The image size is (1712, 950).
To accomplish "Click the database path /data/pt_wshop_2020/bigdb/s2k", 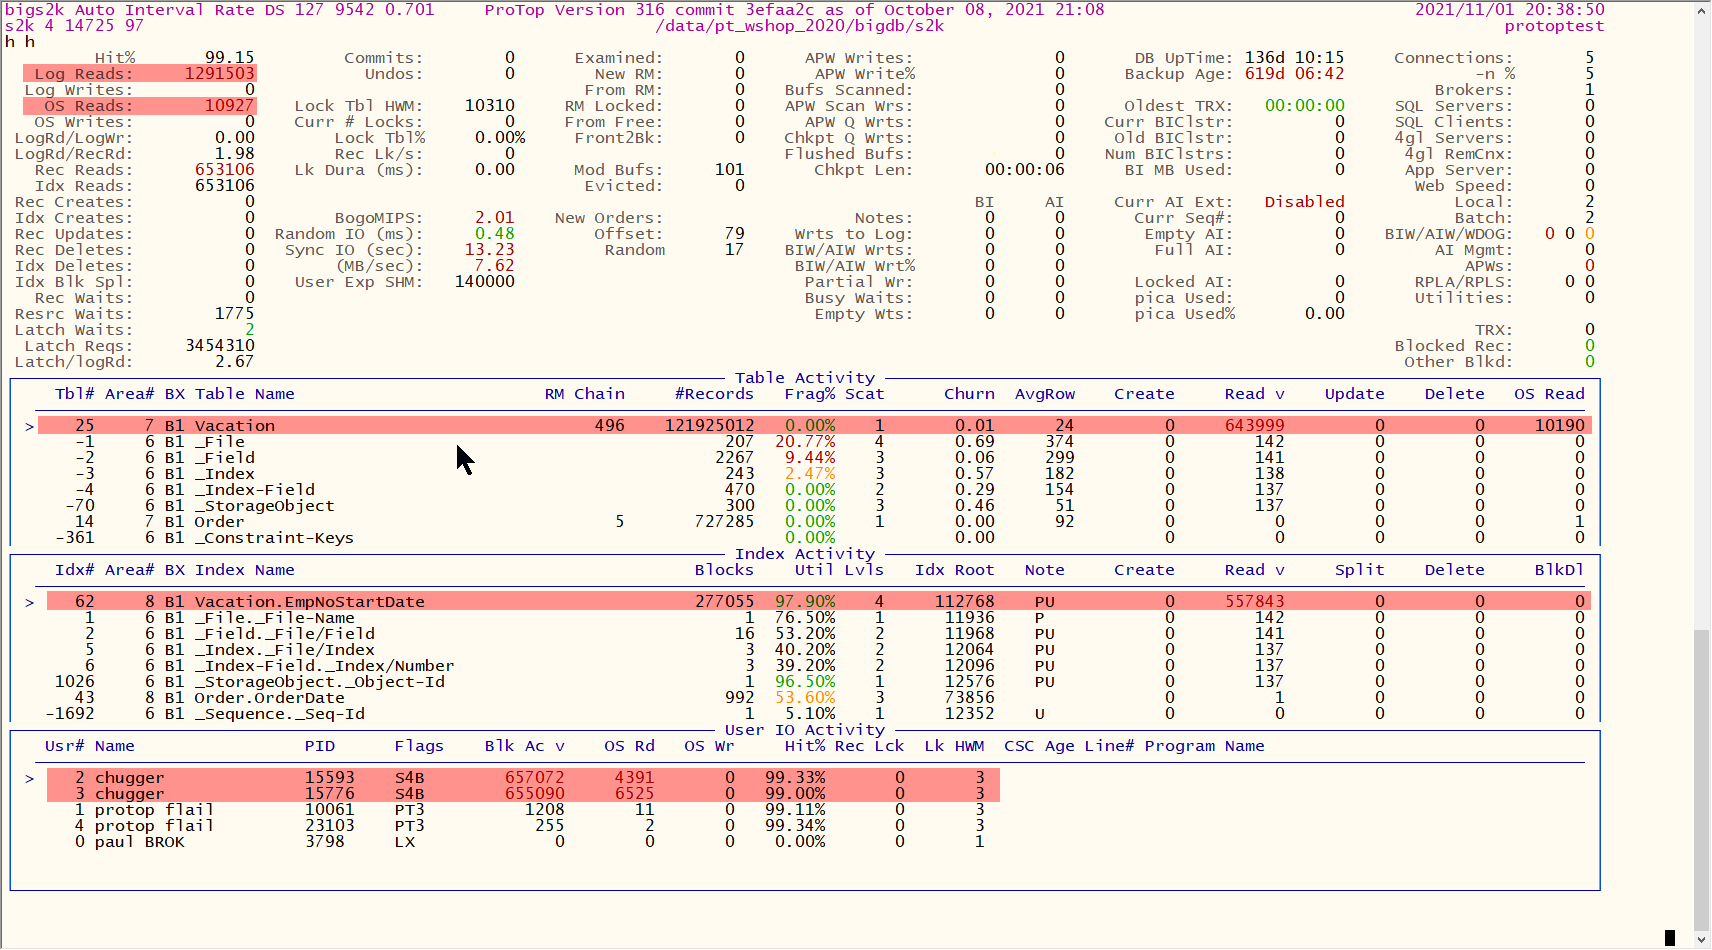I will coord(800,26).
